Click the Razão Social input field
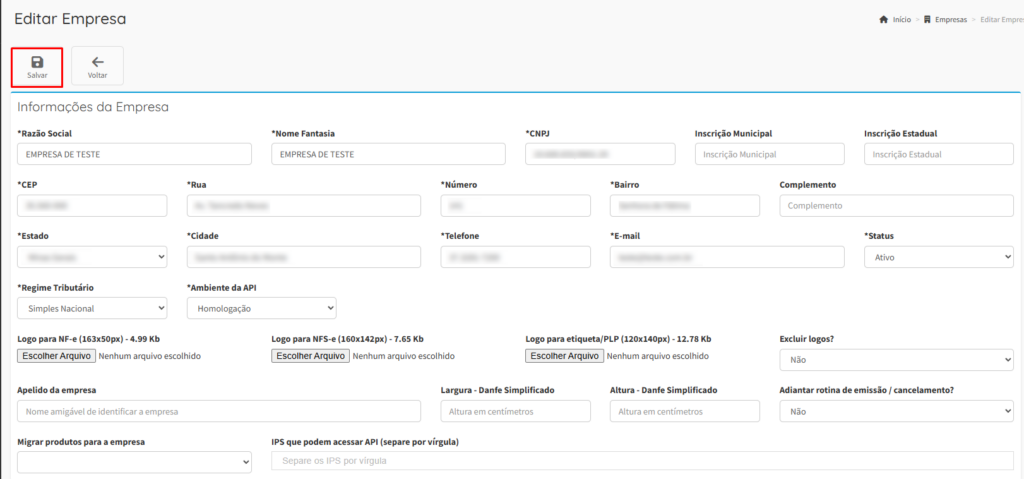 134,154
